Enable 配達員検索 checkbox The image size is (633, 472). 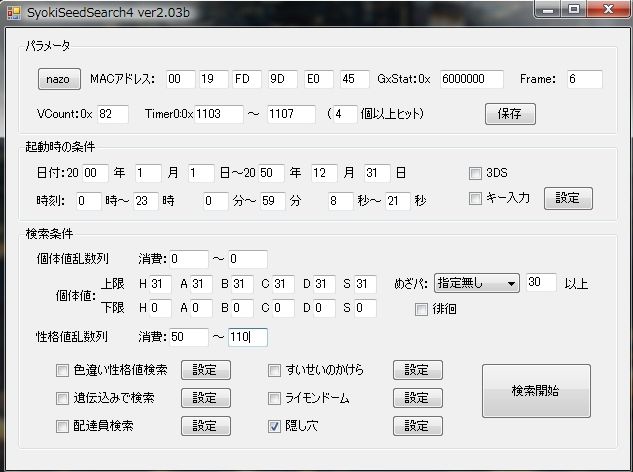click(62, 426)
